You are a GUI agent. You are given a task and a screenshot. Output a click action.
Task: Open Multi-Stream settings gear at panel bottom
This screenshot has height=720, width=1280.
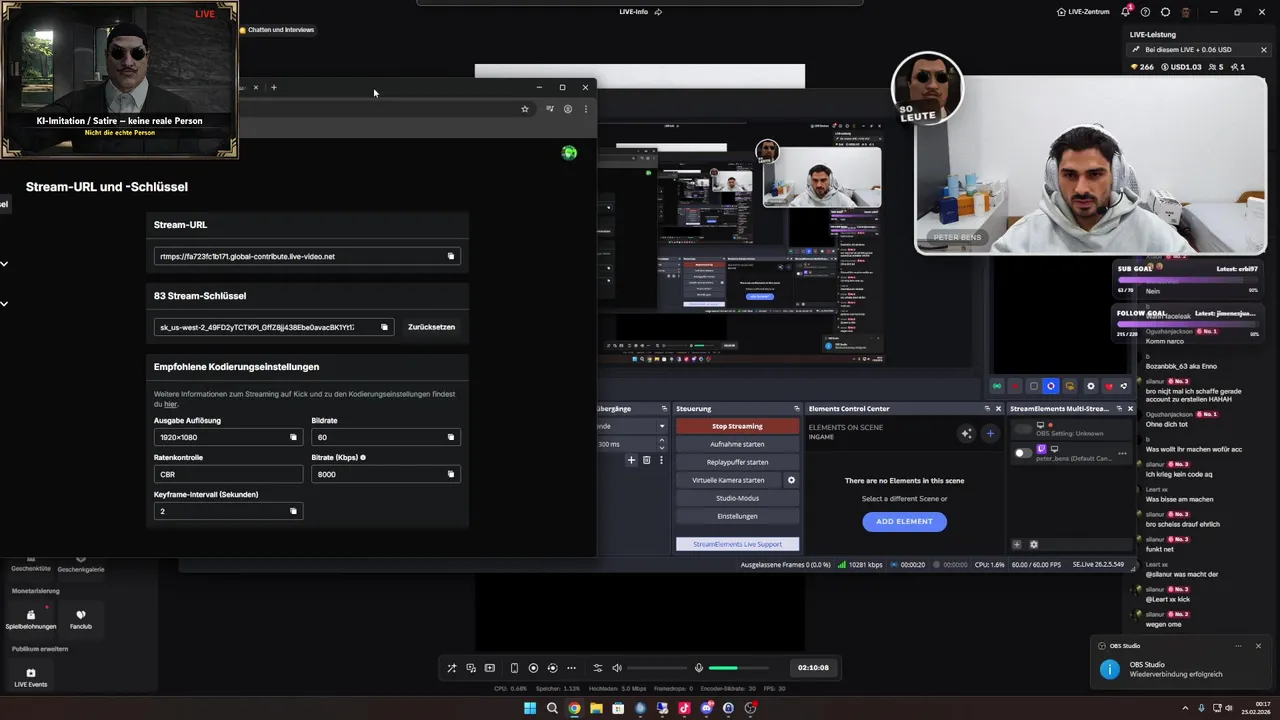[x=1034, y=545]
